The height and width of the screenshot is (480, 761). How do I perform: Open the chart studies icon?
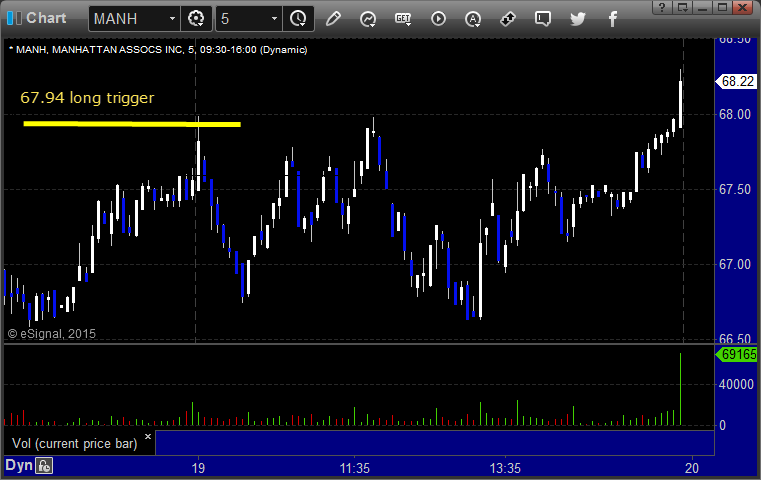[x=368, y=19]
